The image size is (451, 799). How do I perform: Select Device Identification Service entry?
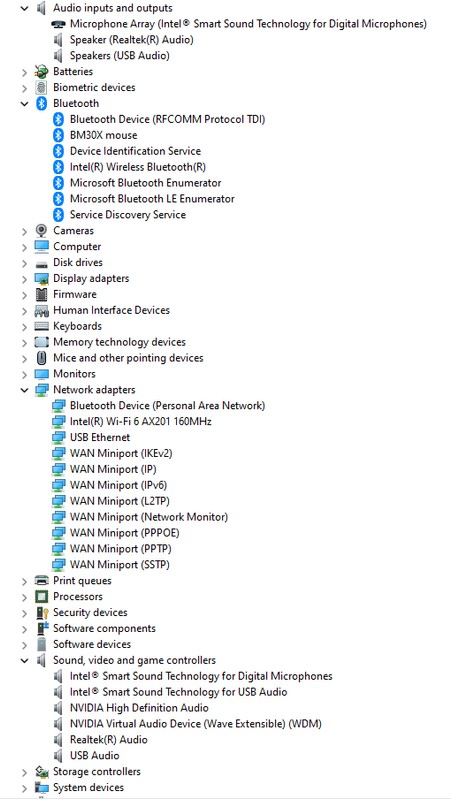click(x=135, y=151)
